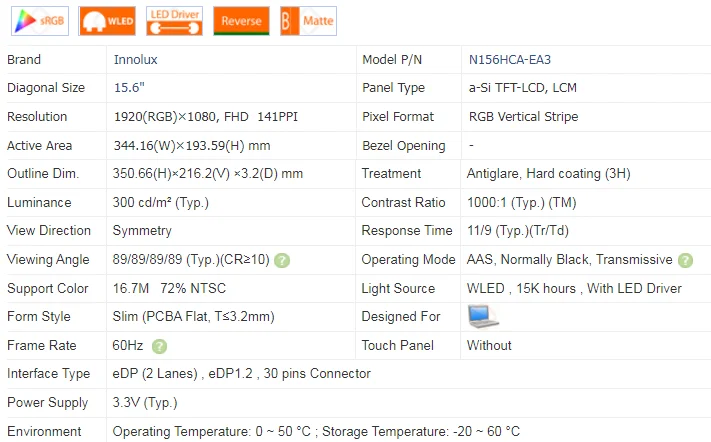Select power supply 3.3V (Typ.) value
The width and height of the screenshot is (711, 442).
pyautogui.click(x=145, y=403)
